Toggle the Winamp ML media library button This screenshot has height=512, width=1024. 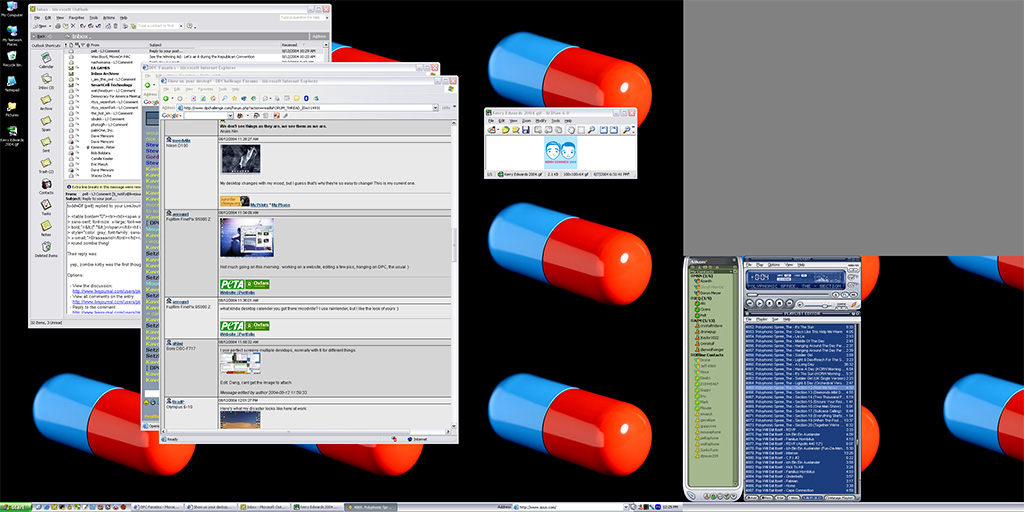854,295
